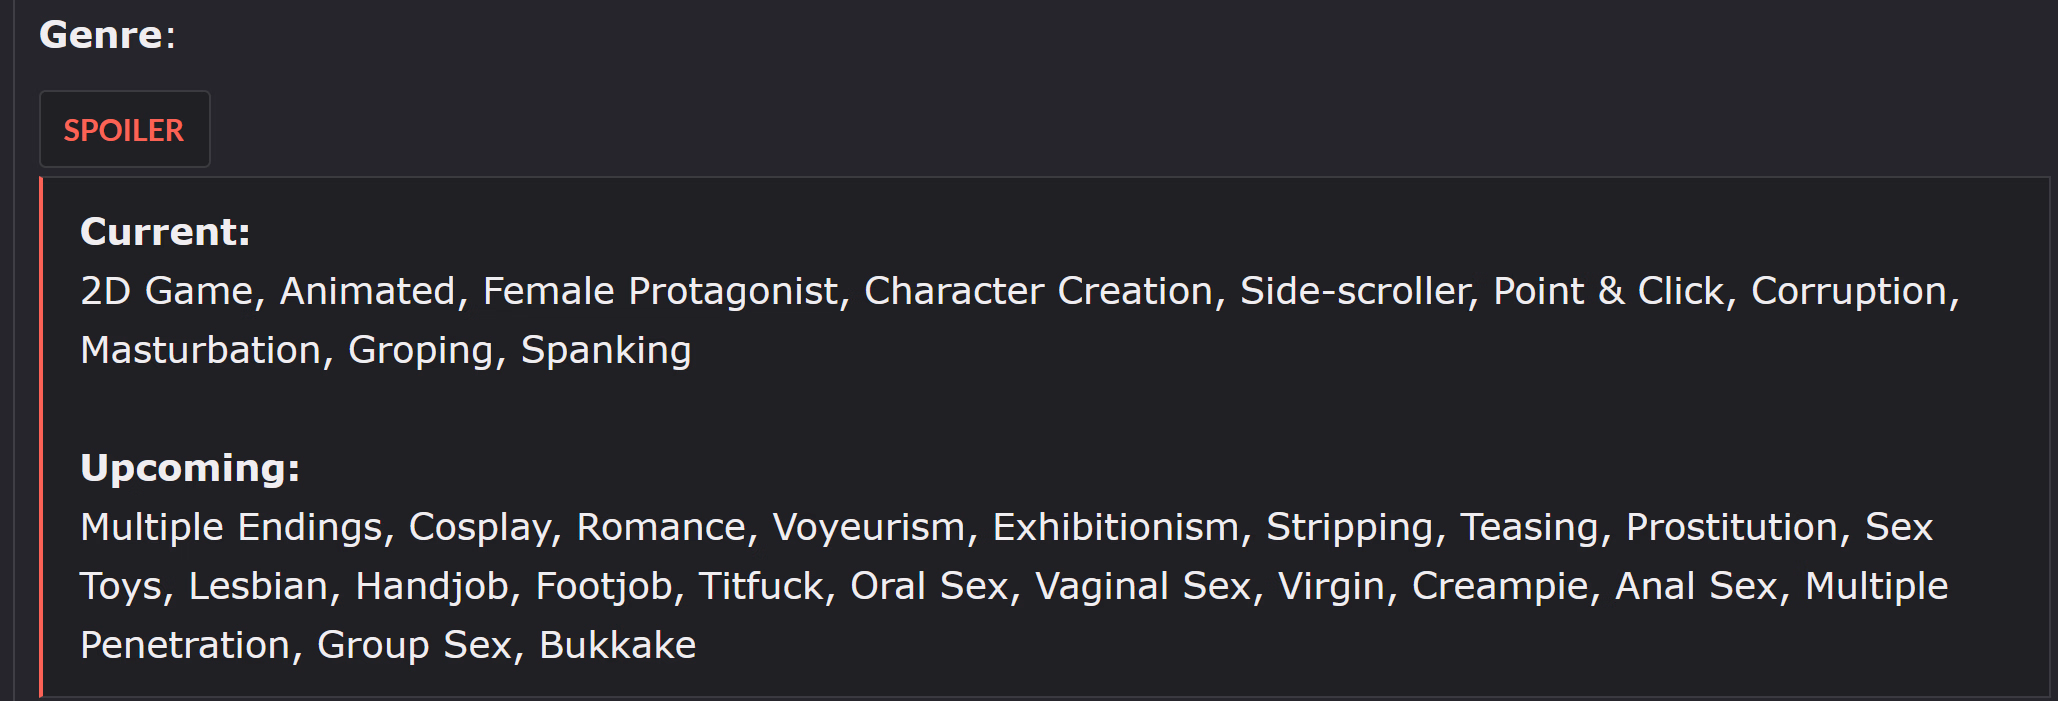Screen dimensions: 2058x701
Task: Click the Genre heading label
Action: pos(101,35)
